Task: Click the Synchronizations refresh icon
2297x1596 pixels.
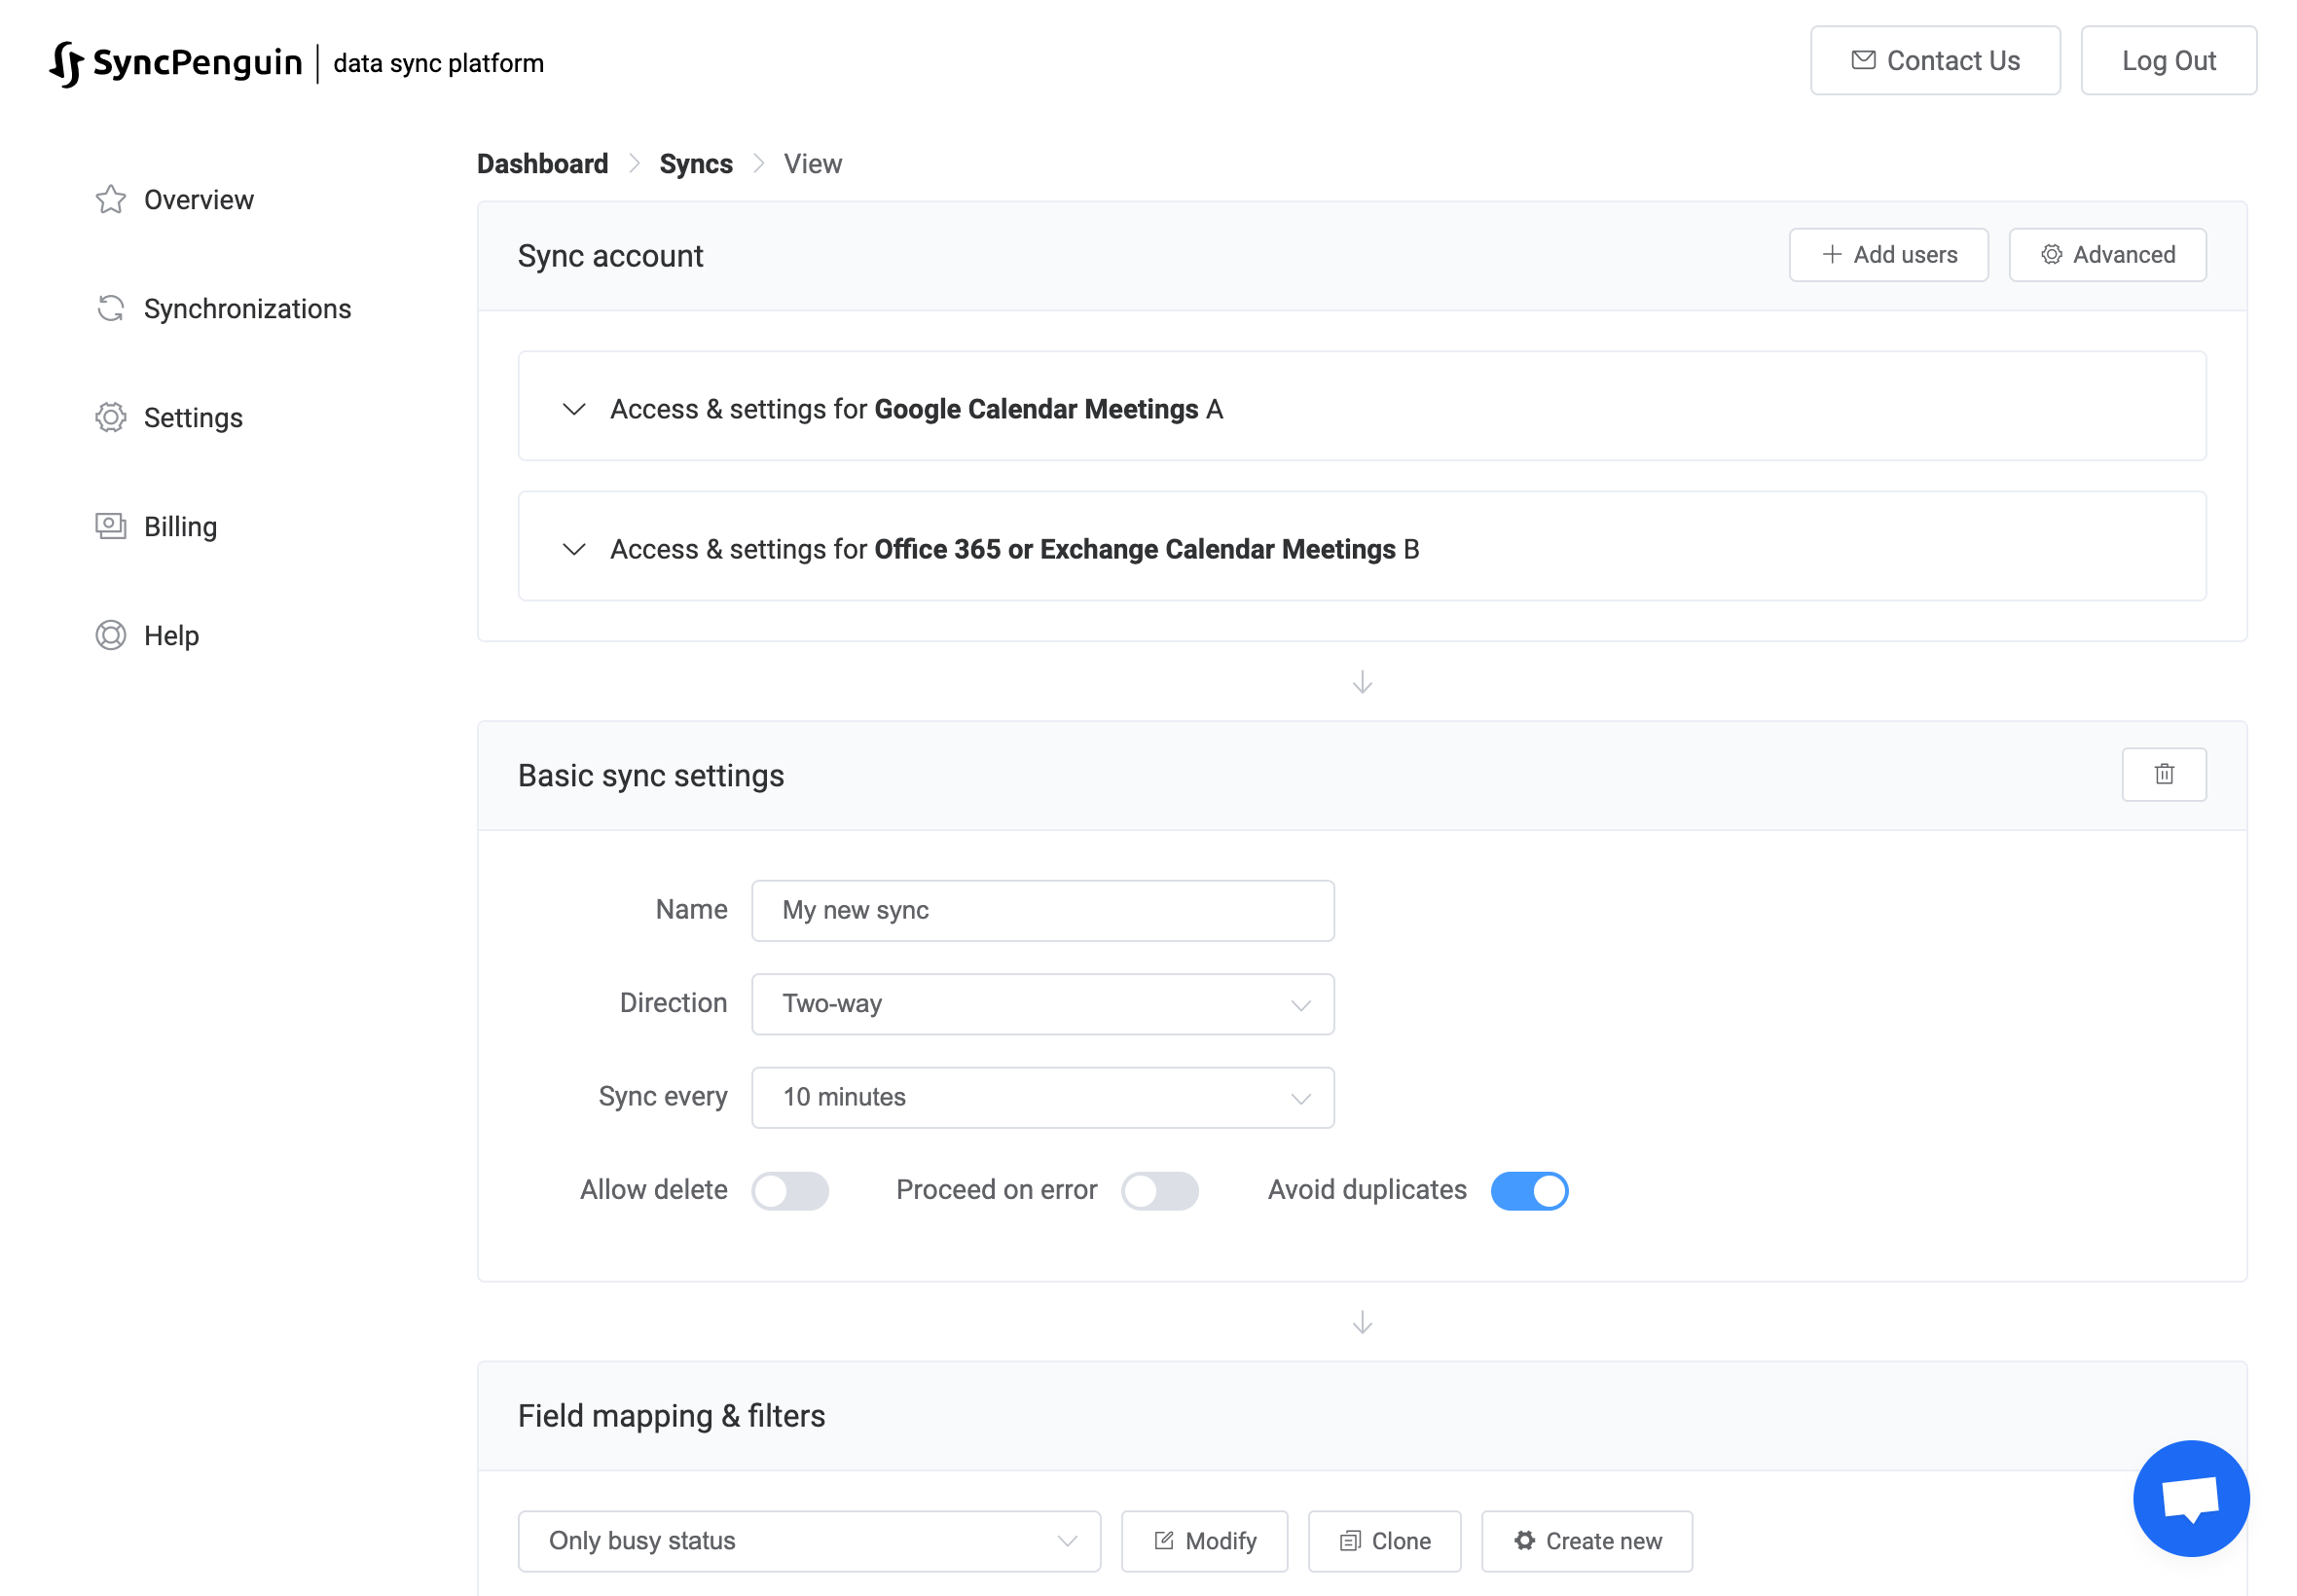Action: click(111, 309)
